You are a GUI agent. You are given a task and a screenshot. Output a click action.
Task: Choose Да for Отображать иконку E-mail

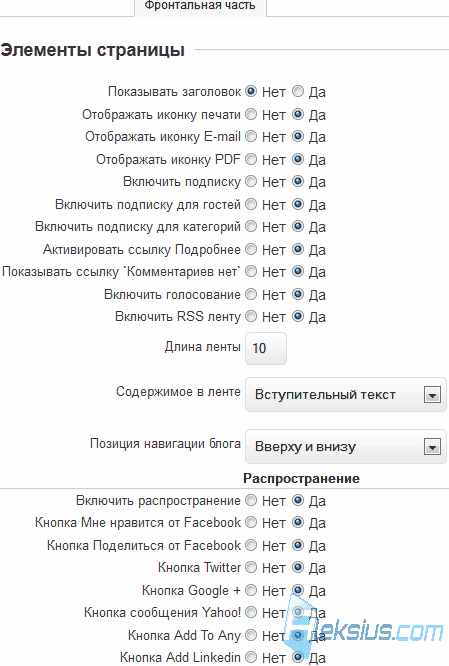(x=298, y=136)
